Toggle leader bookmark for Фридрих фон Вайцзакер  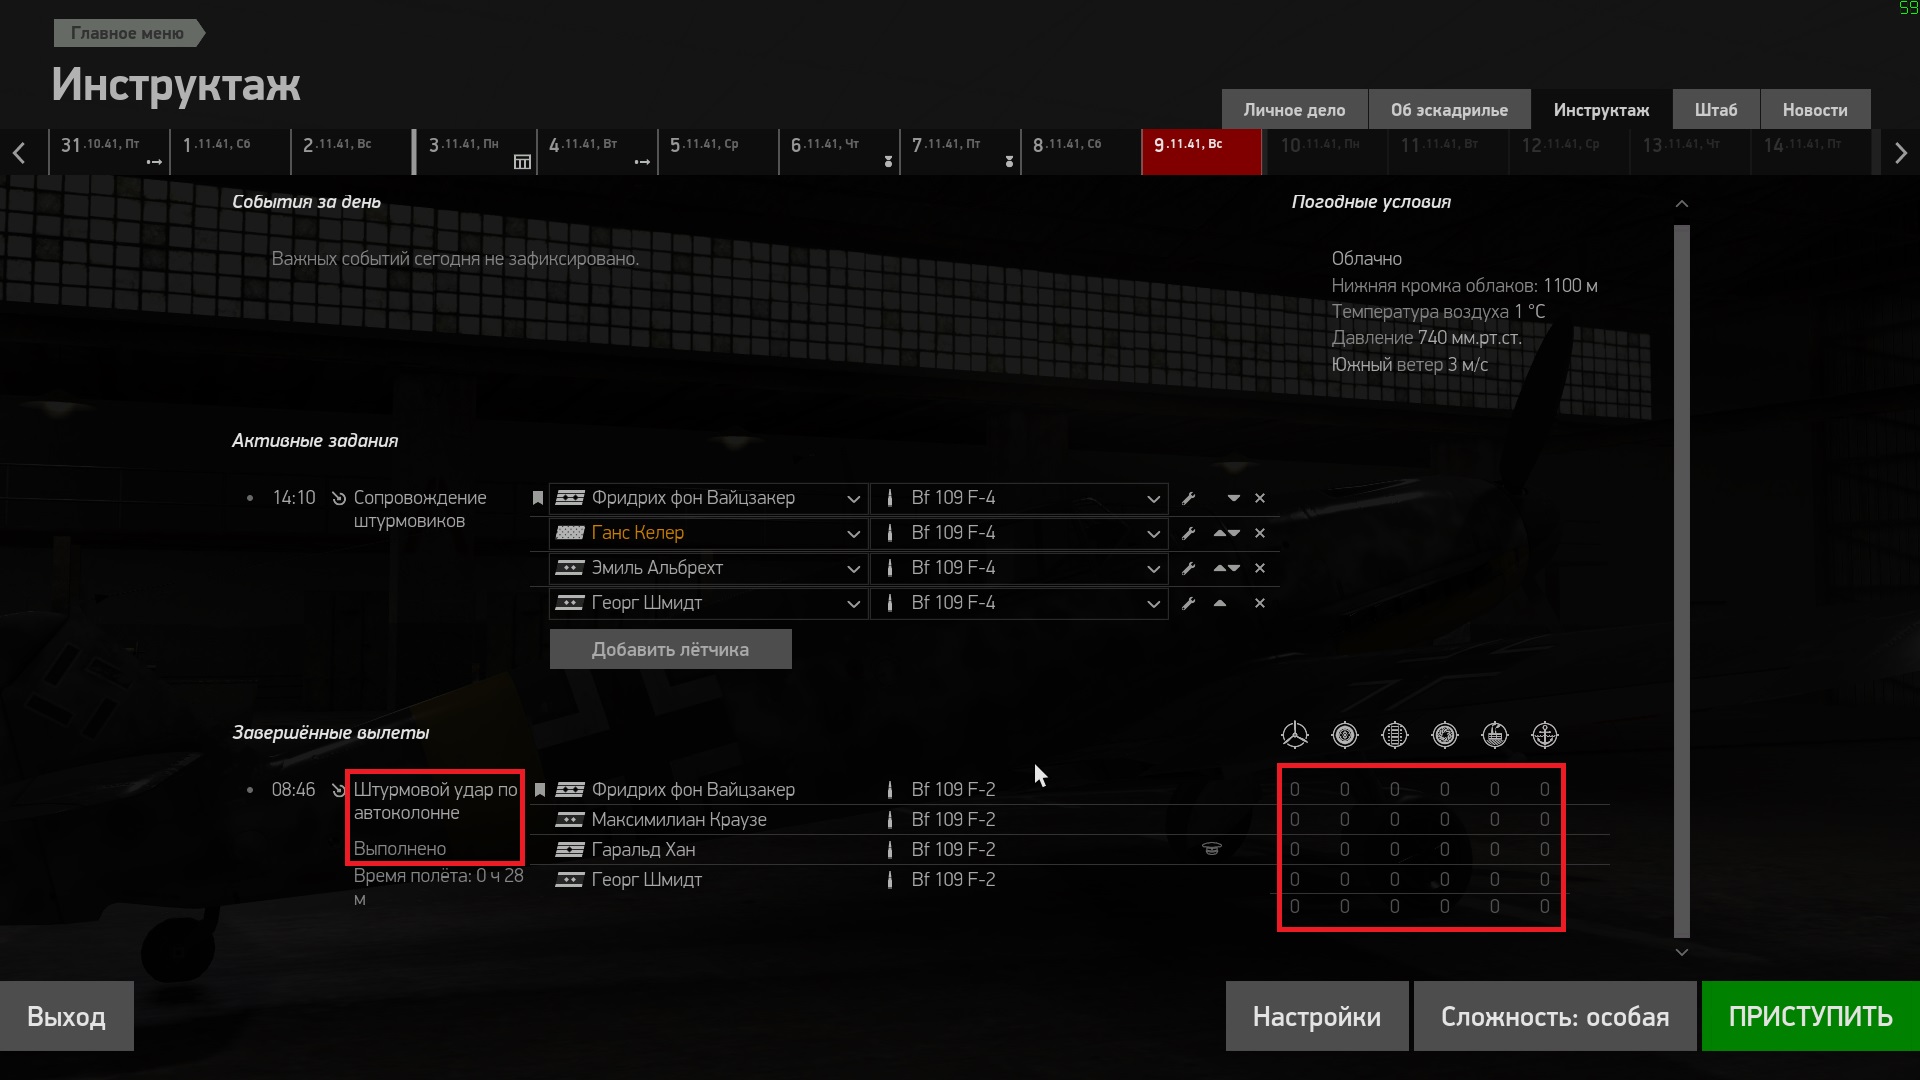[538, 498]
